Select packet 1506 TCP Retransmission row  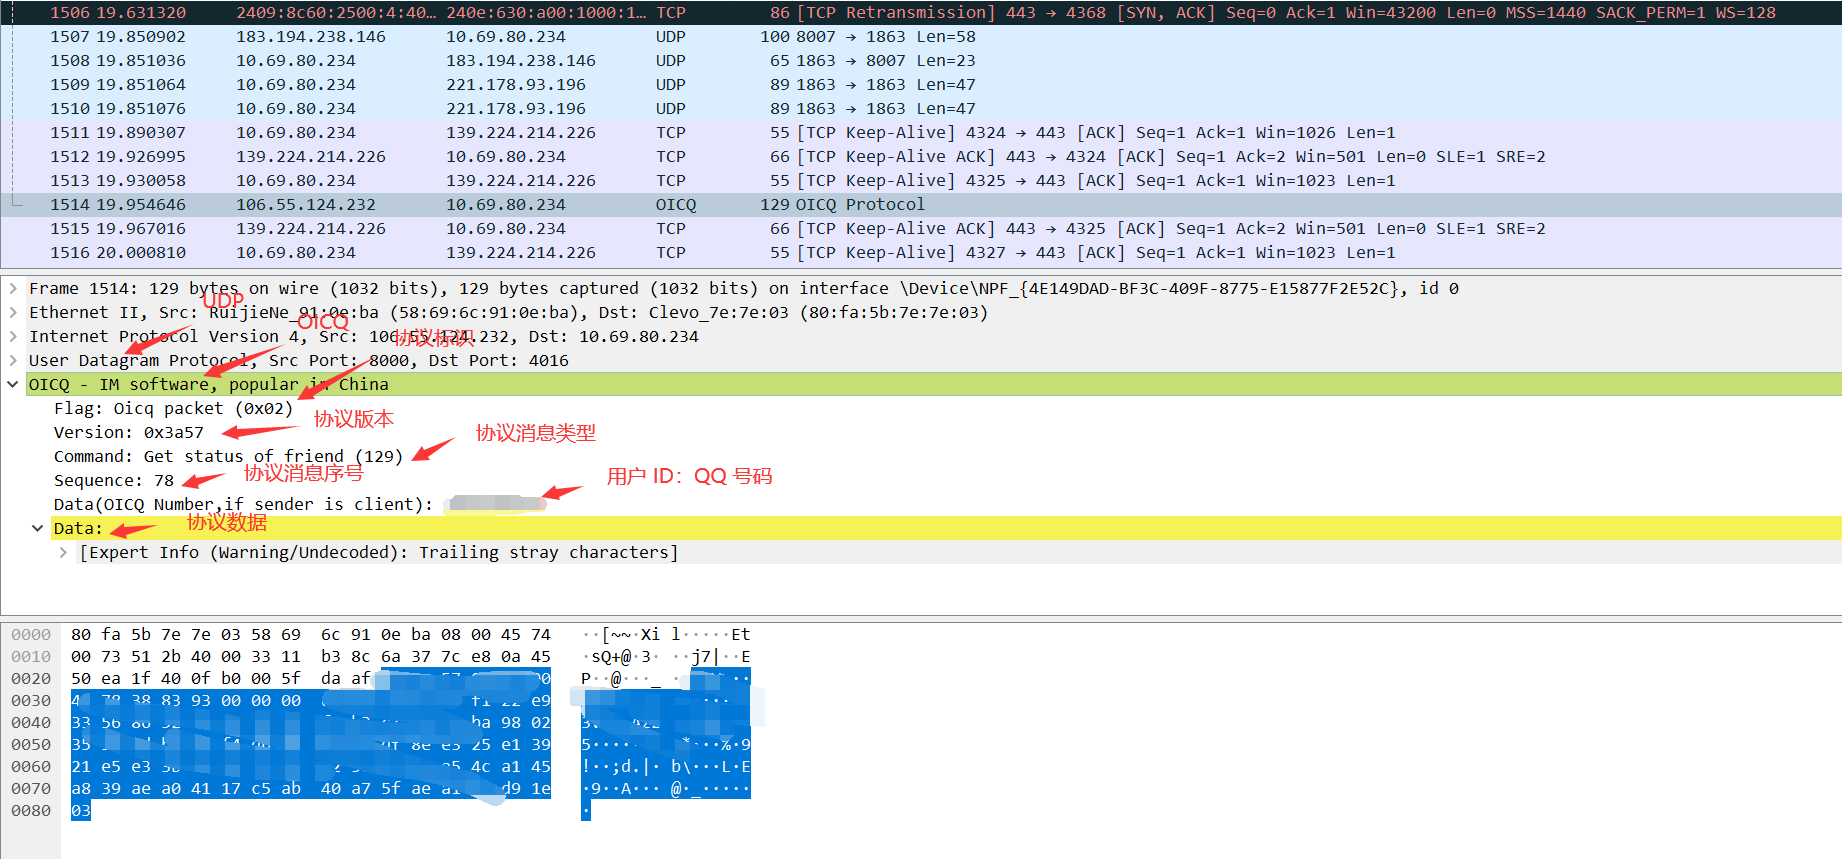coord(921,12)
